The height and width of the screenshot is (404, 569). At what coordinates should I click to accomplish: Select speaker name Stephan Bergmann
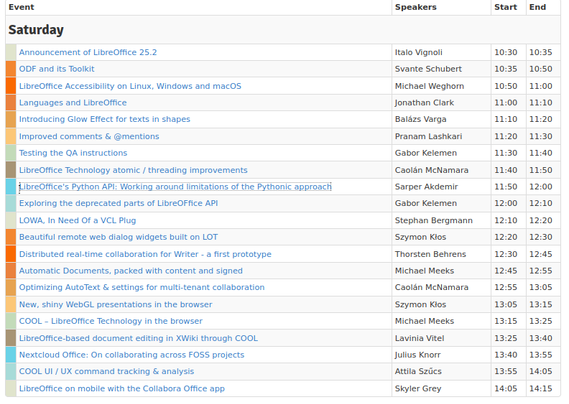coord(434,220)
